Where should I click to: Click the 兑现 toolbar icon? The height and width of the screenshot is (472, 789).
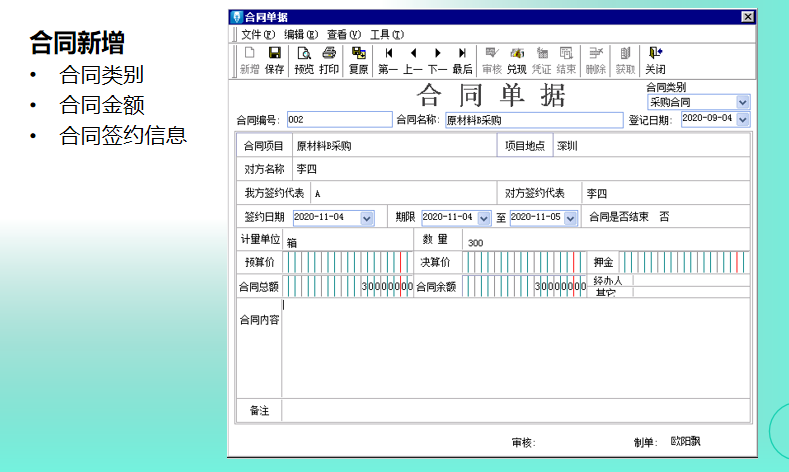pos(517,60)
